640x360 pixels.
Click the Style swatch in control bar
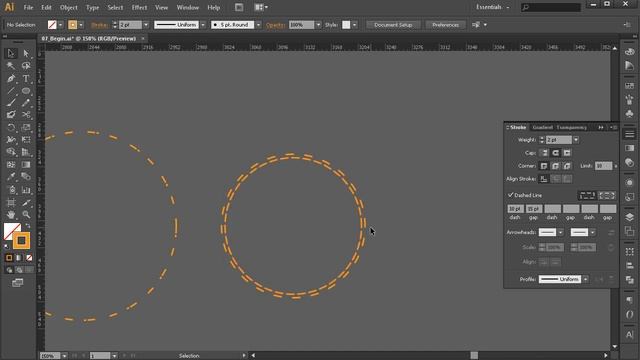click(x=346, y=25)
